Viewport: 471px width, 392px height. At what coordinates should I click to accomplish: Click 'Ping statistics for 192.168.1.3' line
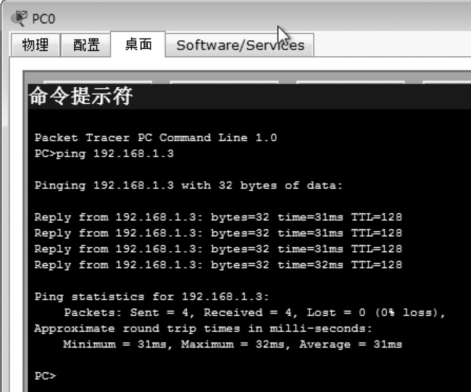152,297
